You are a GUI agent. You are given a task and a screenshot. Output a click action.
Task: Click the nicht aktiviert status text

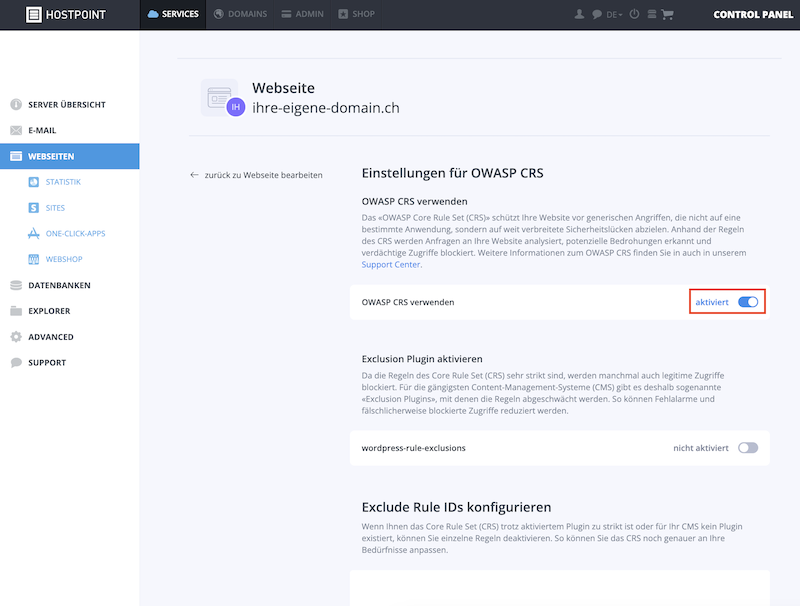701,448
